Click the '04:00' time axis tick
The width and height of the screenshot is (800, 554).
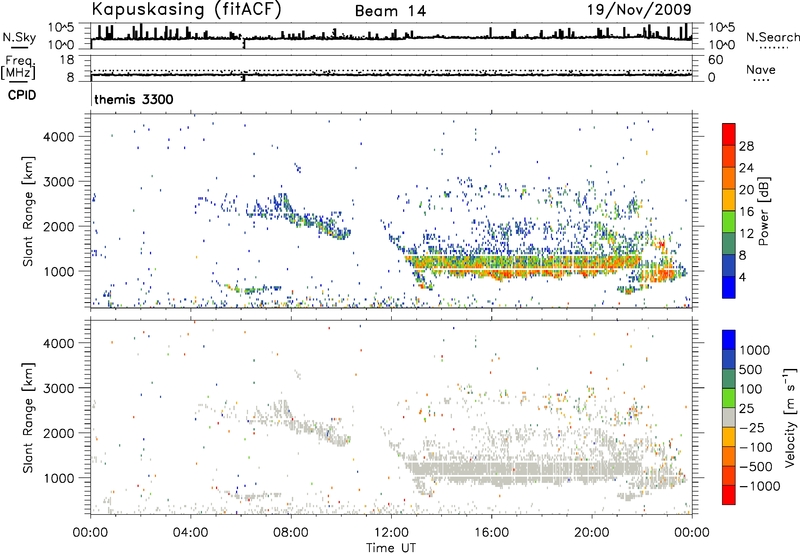pos(190,533)
